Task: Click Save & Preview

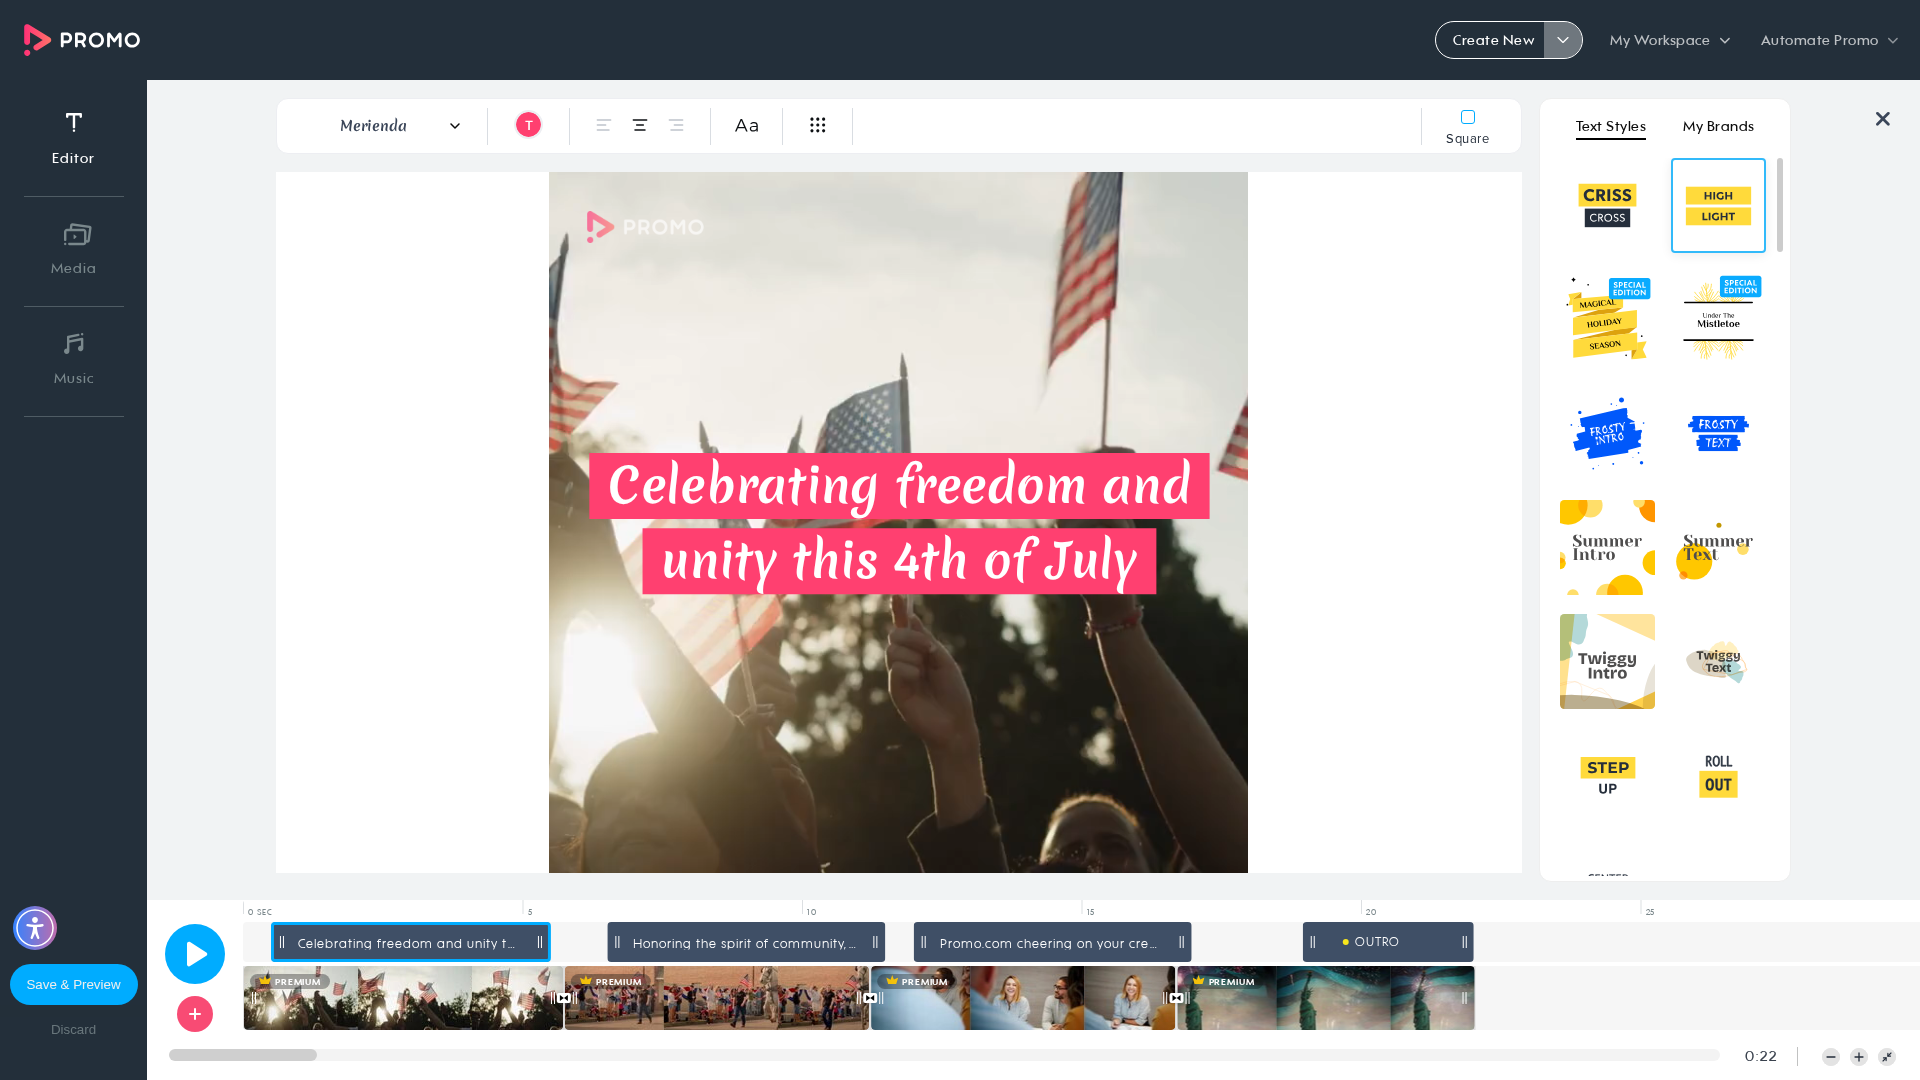Action: pyautogui.click(x=74, y=984)
